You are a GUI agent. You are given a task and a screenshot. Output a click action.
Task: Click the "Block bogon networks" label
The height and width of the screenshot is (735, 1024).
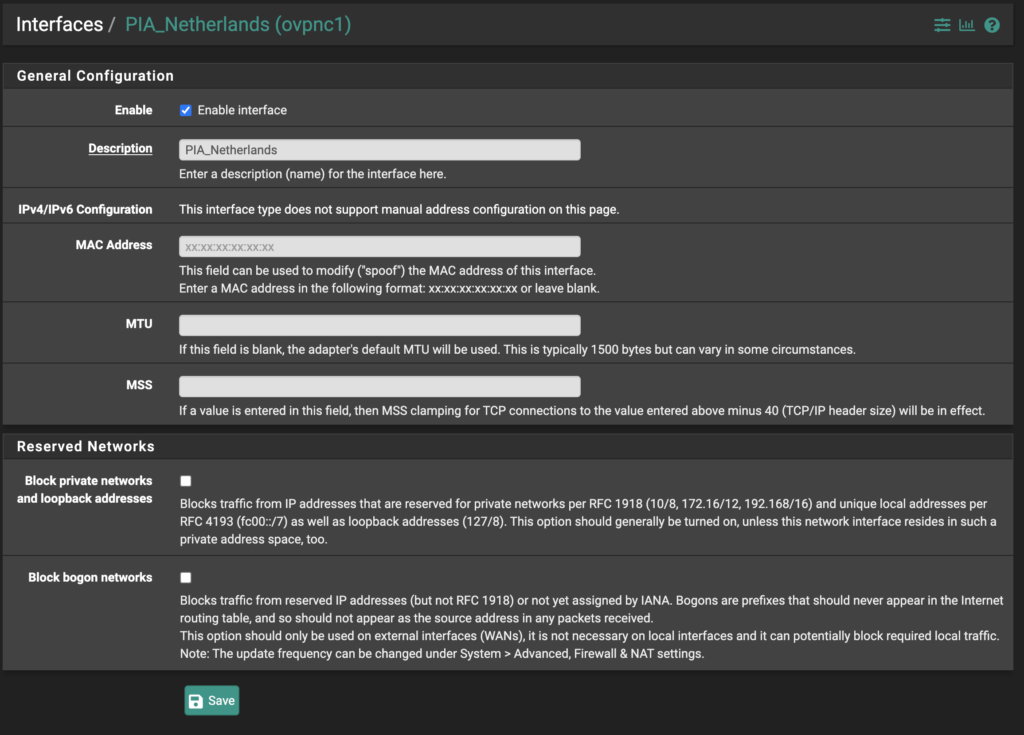point(90,578)
